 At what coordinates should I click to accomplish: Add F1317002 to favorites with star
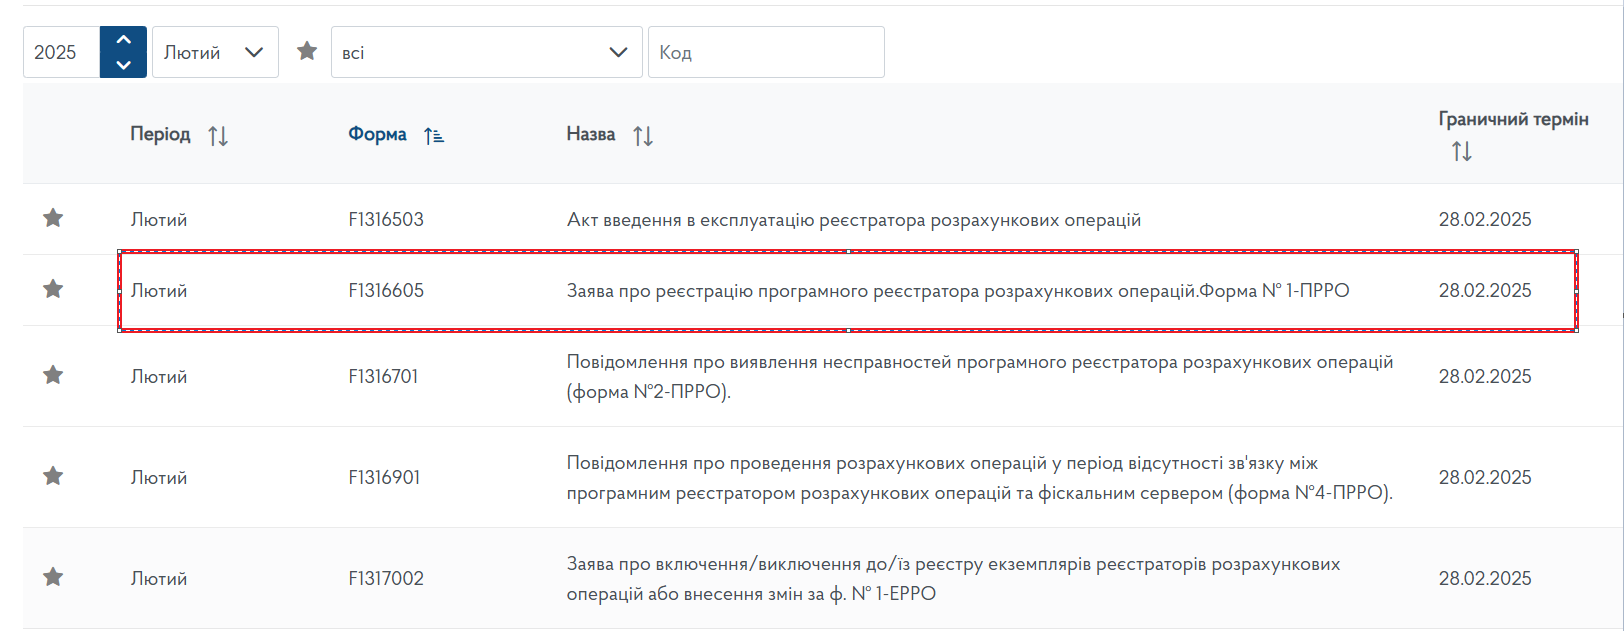pyautogui.click(x=53, y=577)
